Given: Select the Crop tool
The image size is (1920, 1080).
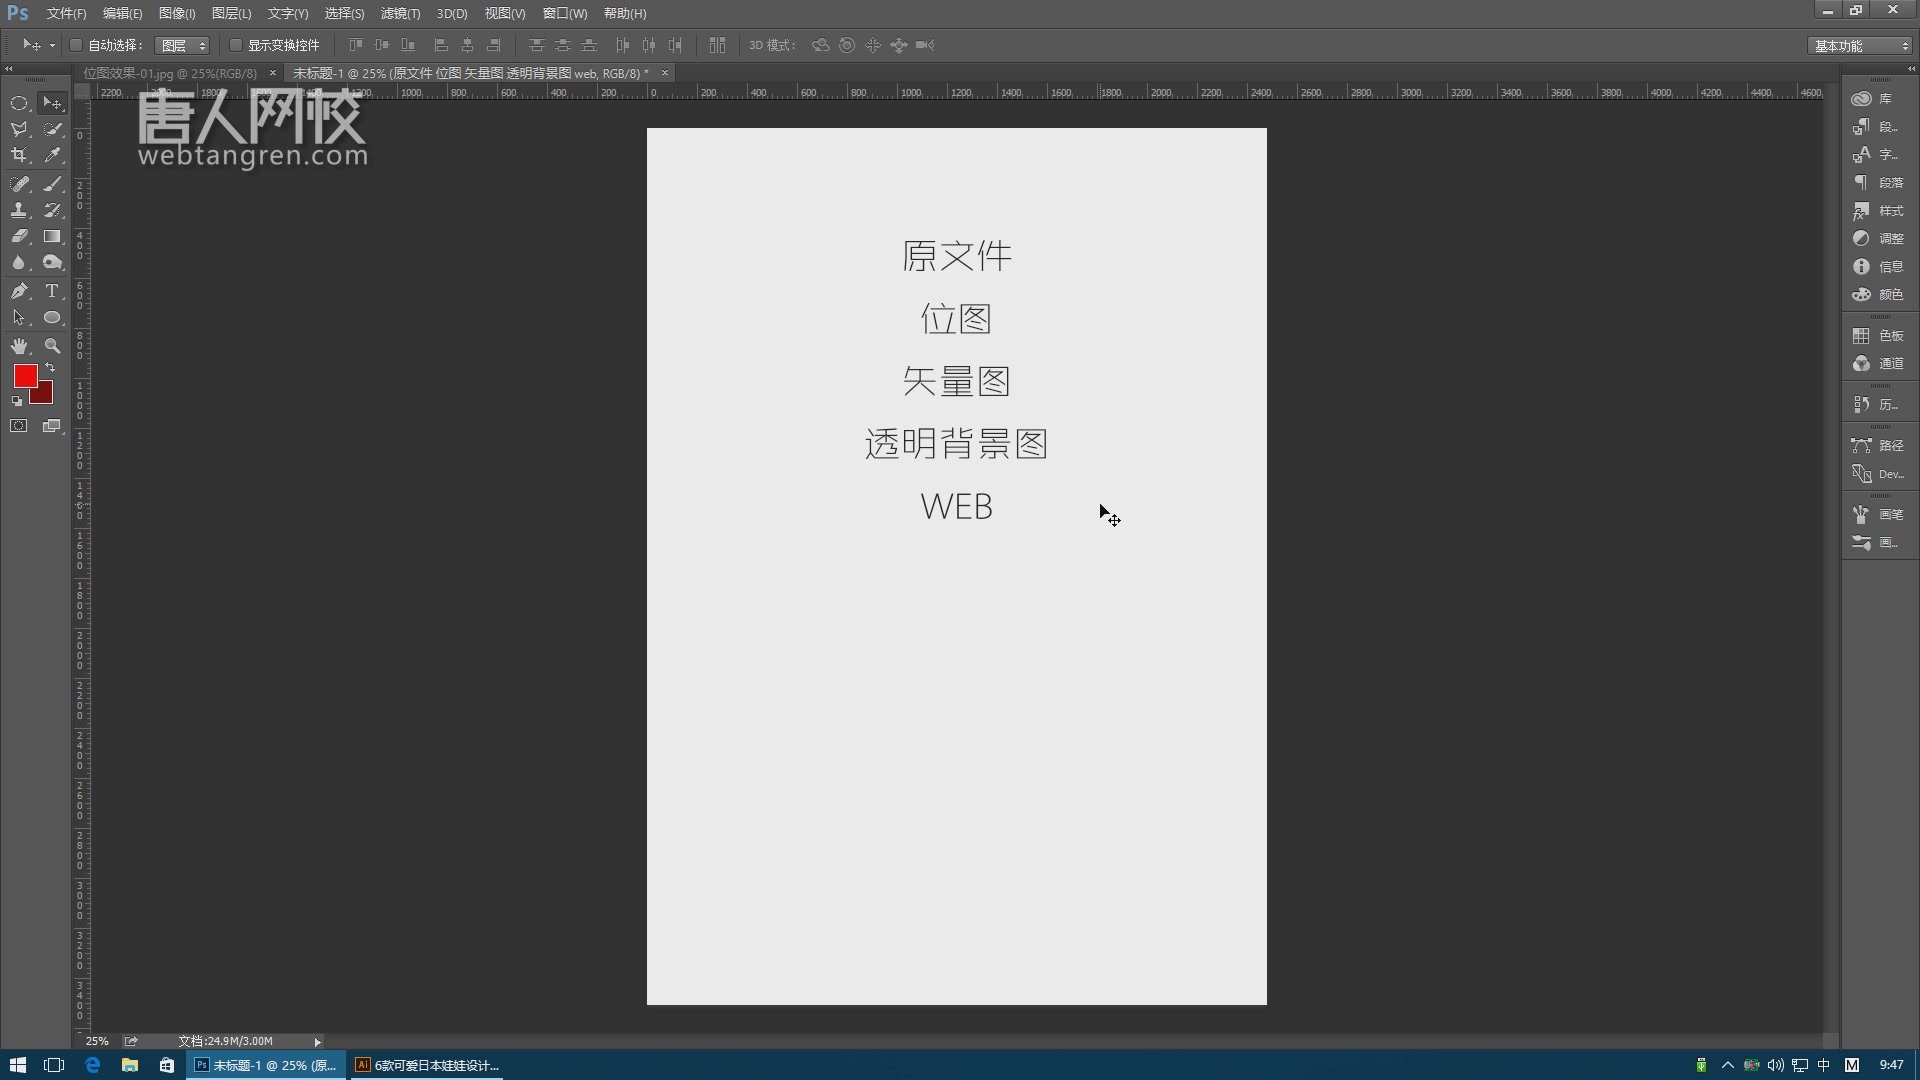Looking at the screenshot, I should pos(19,156).
